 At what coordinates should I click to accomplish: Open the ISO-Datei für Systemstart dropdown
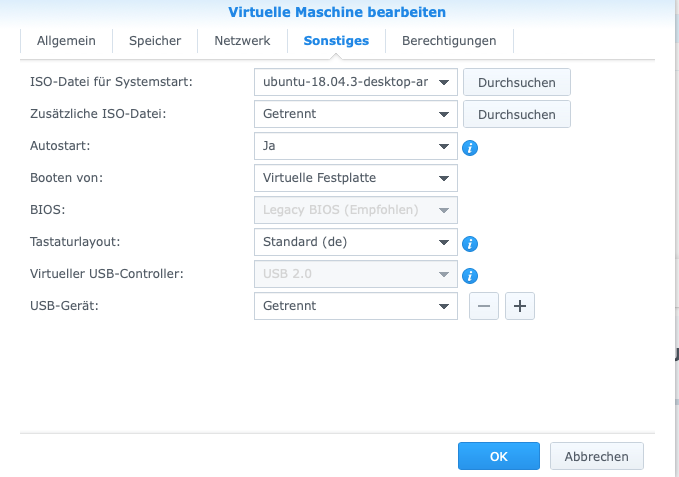point(356,82)
